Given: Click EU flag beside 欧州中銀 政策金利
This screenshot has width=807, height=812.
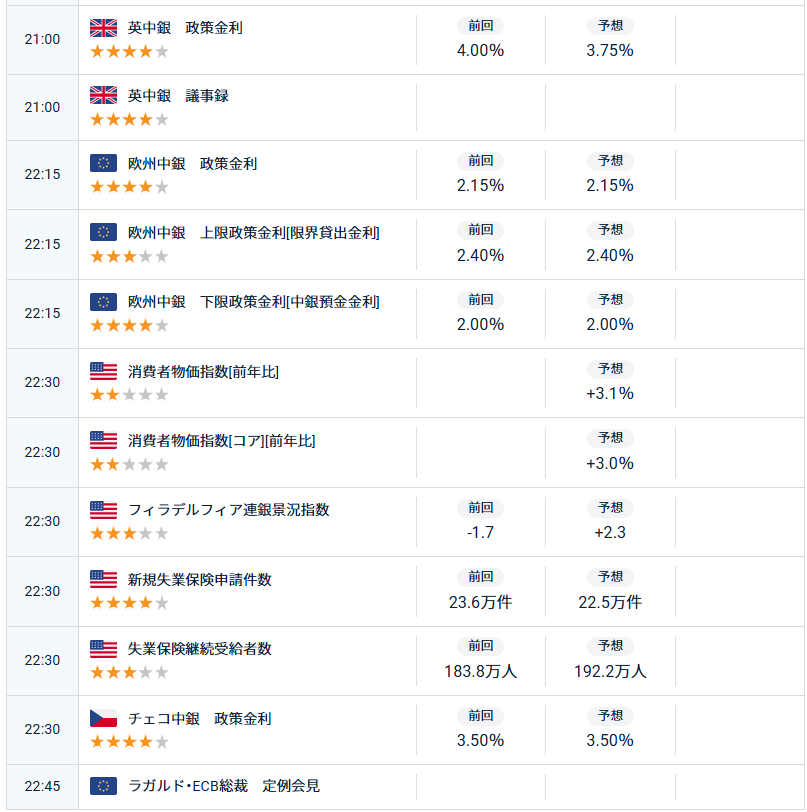Looking at the screenshot, I should [x=103, y=163].
